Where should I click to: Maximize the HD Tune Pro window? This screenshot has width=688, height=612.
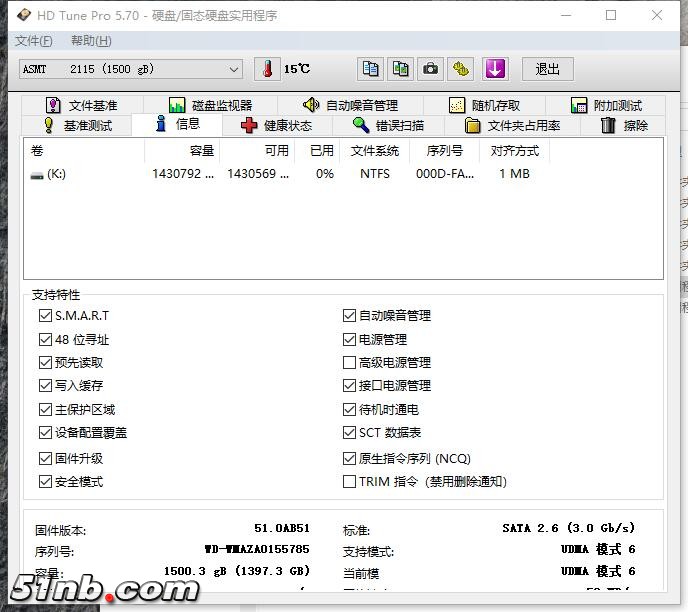click(x=611, y=15)
